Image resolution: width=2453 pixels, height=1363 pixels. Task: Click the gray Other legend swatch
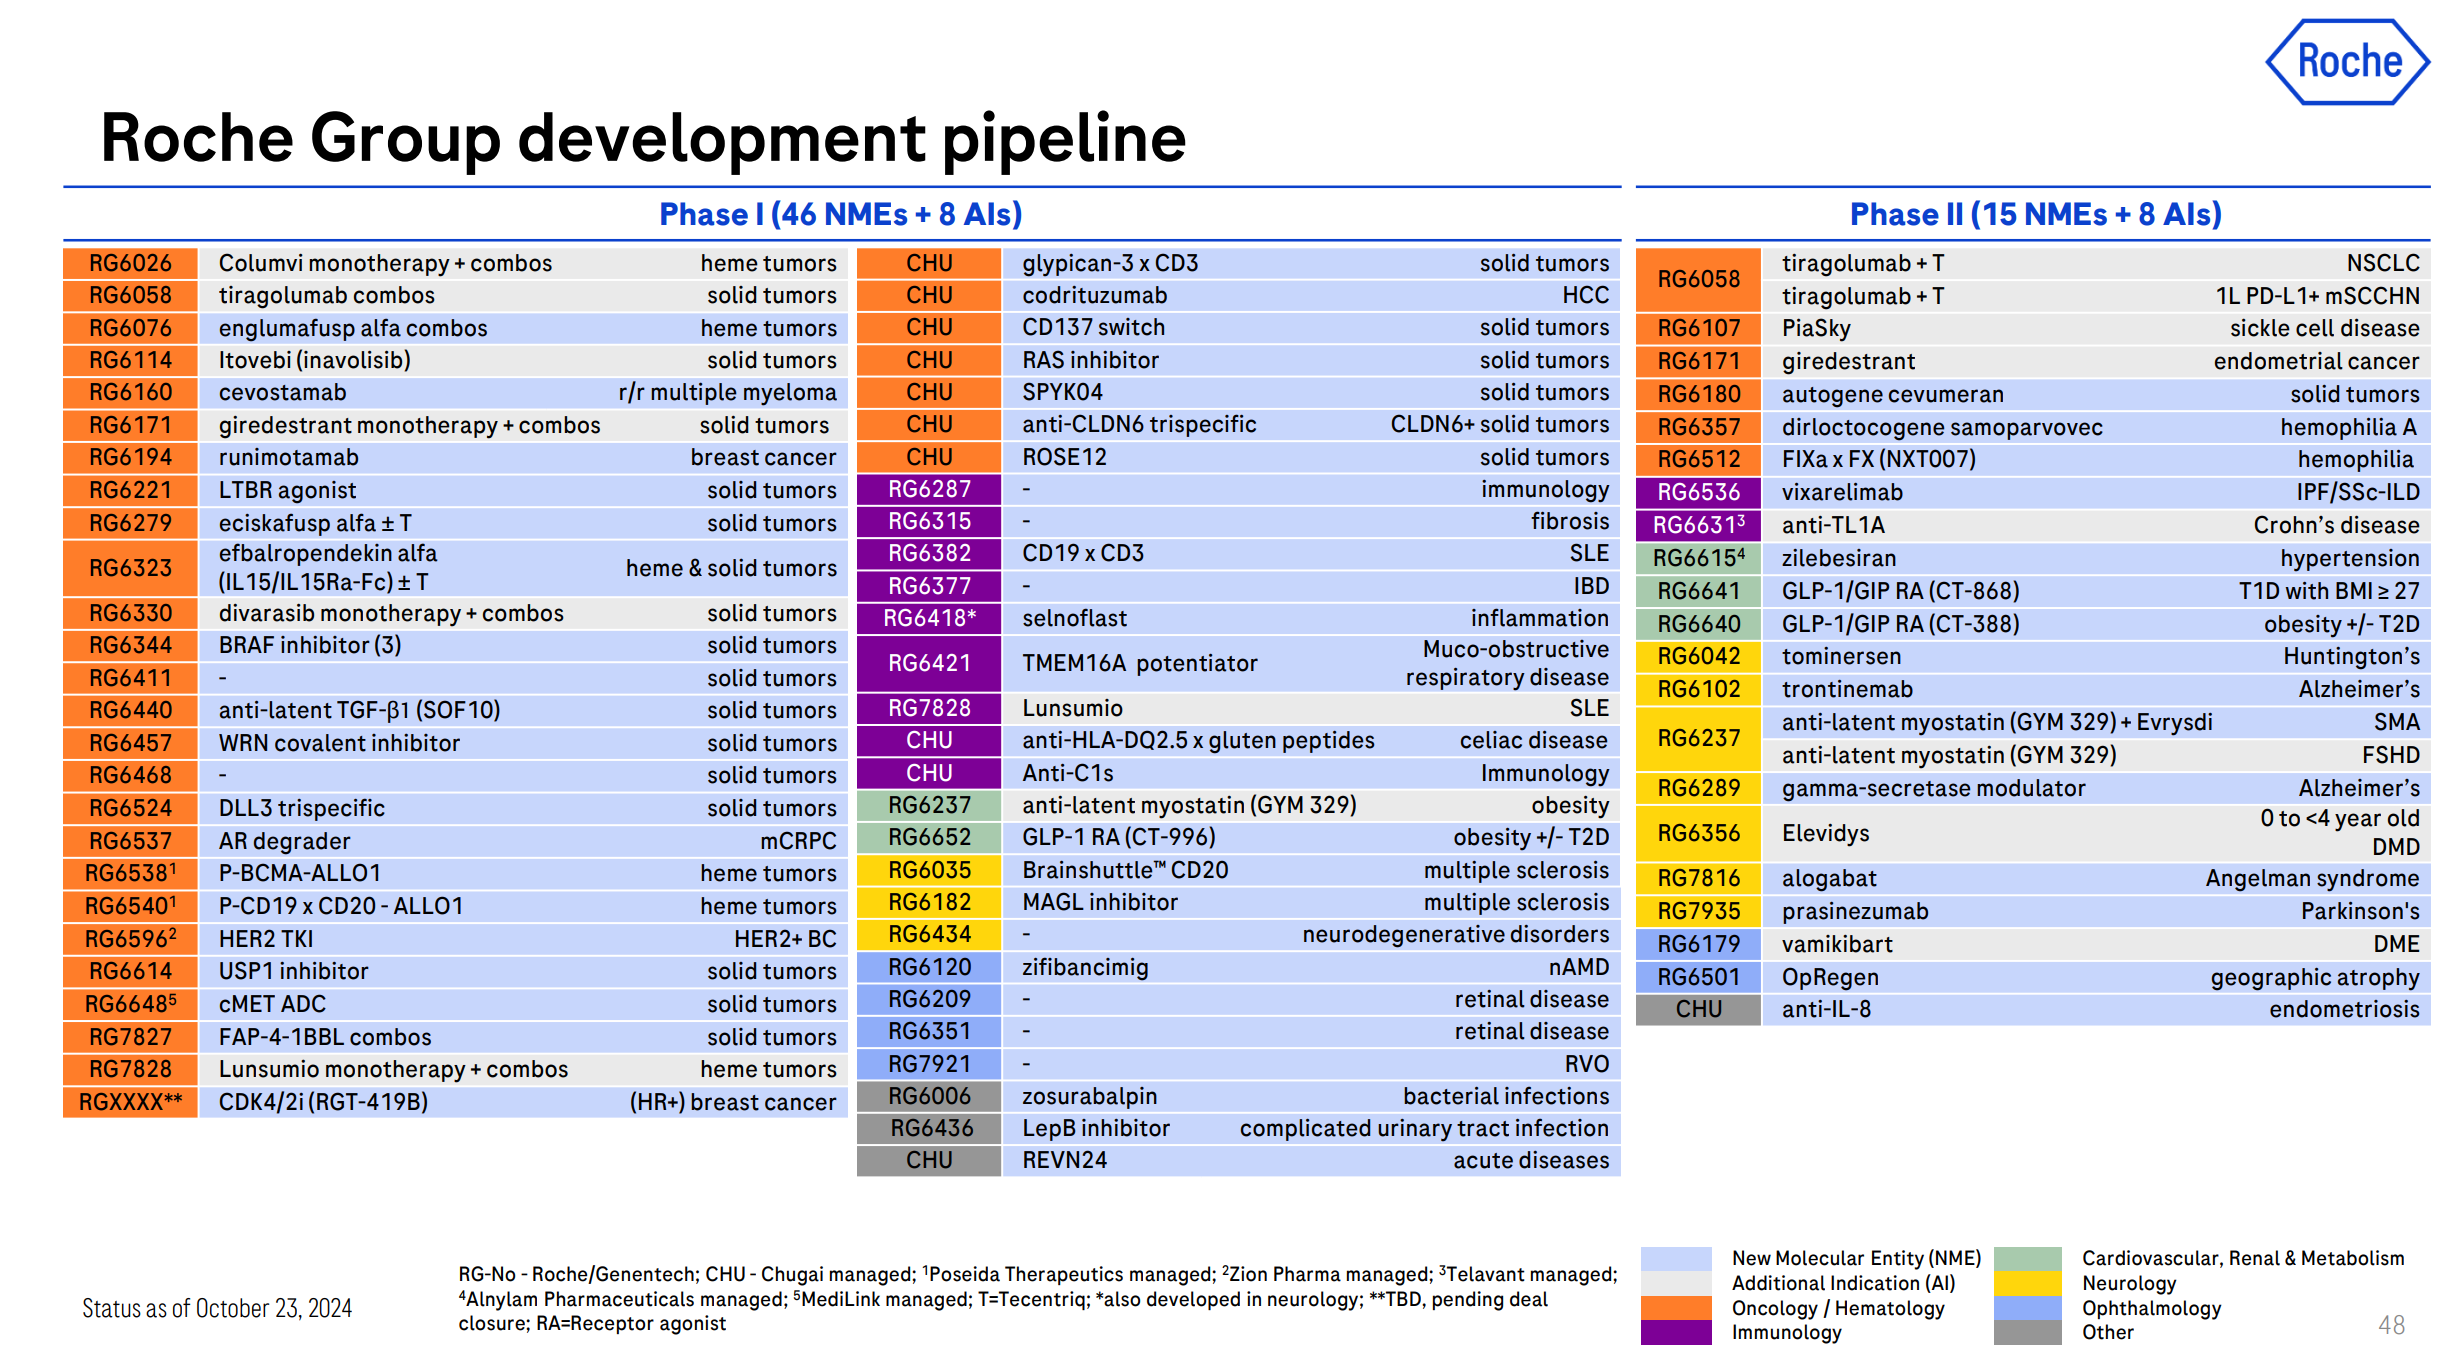pyautogui.click(x=2027, y=1332)
